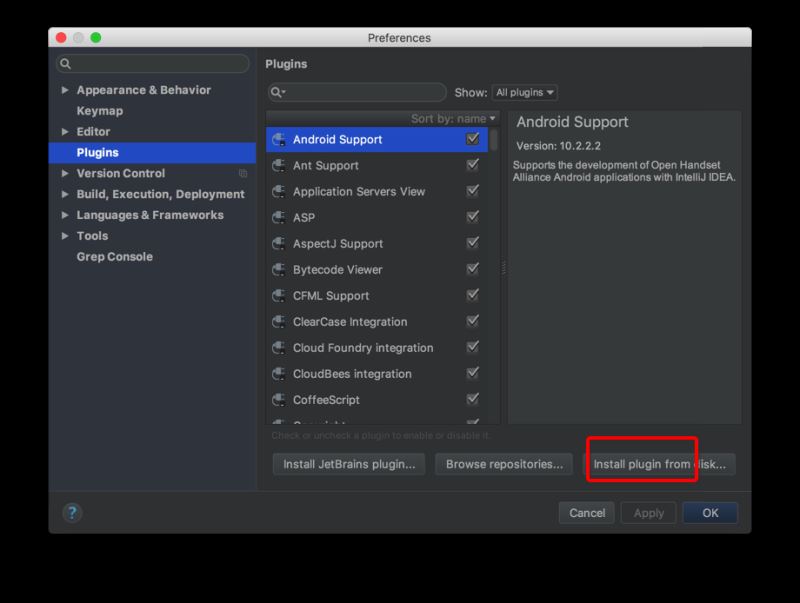Click the Version Control project-level icon

(243, 174)
